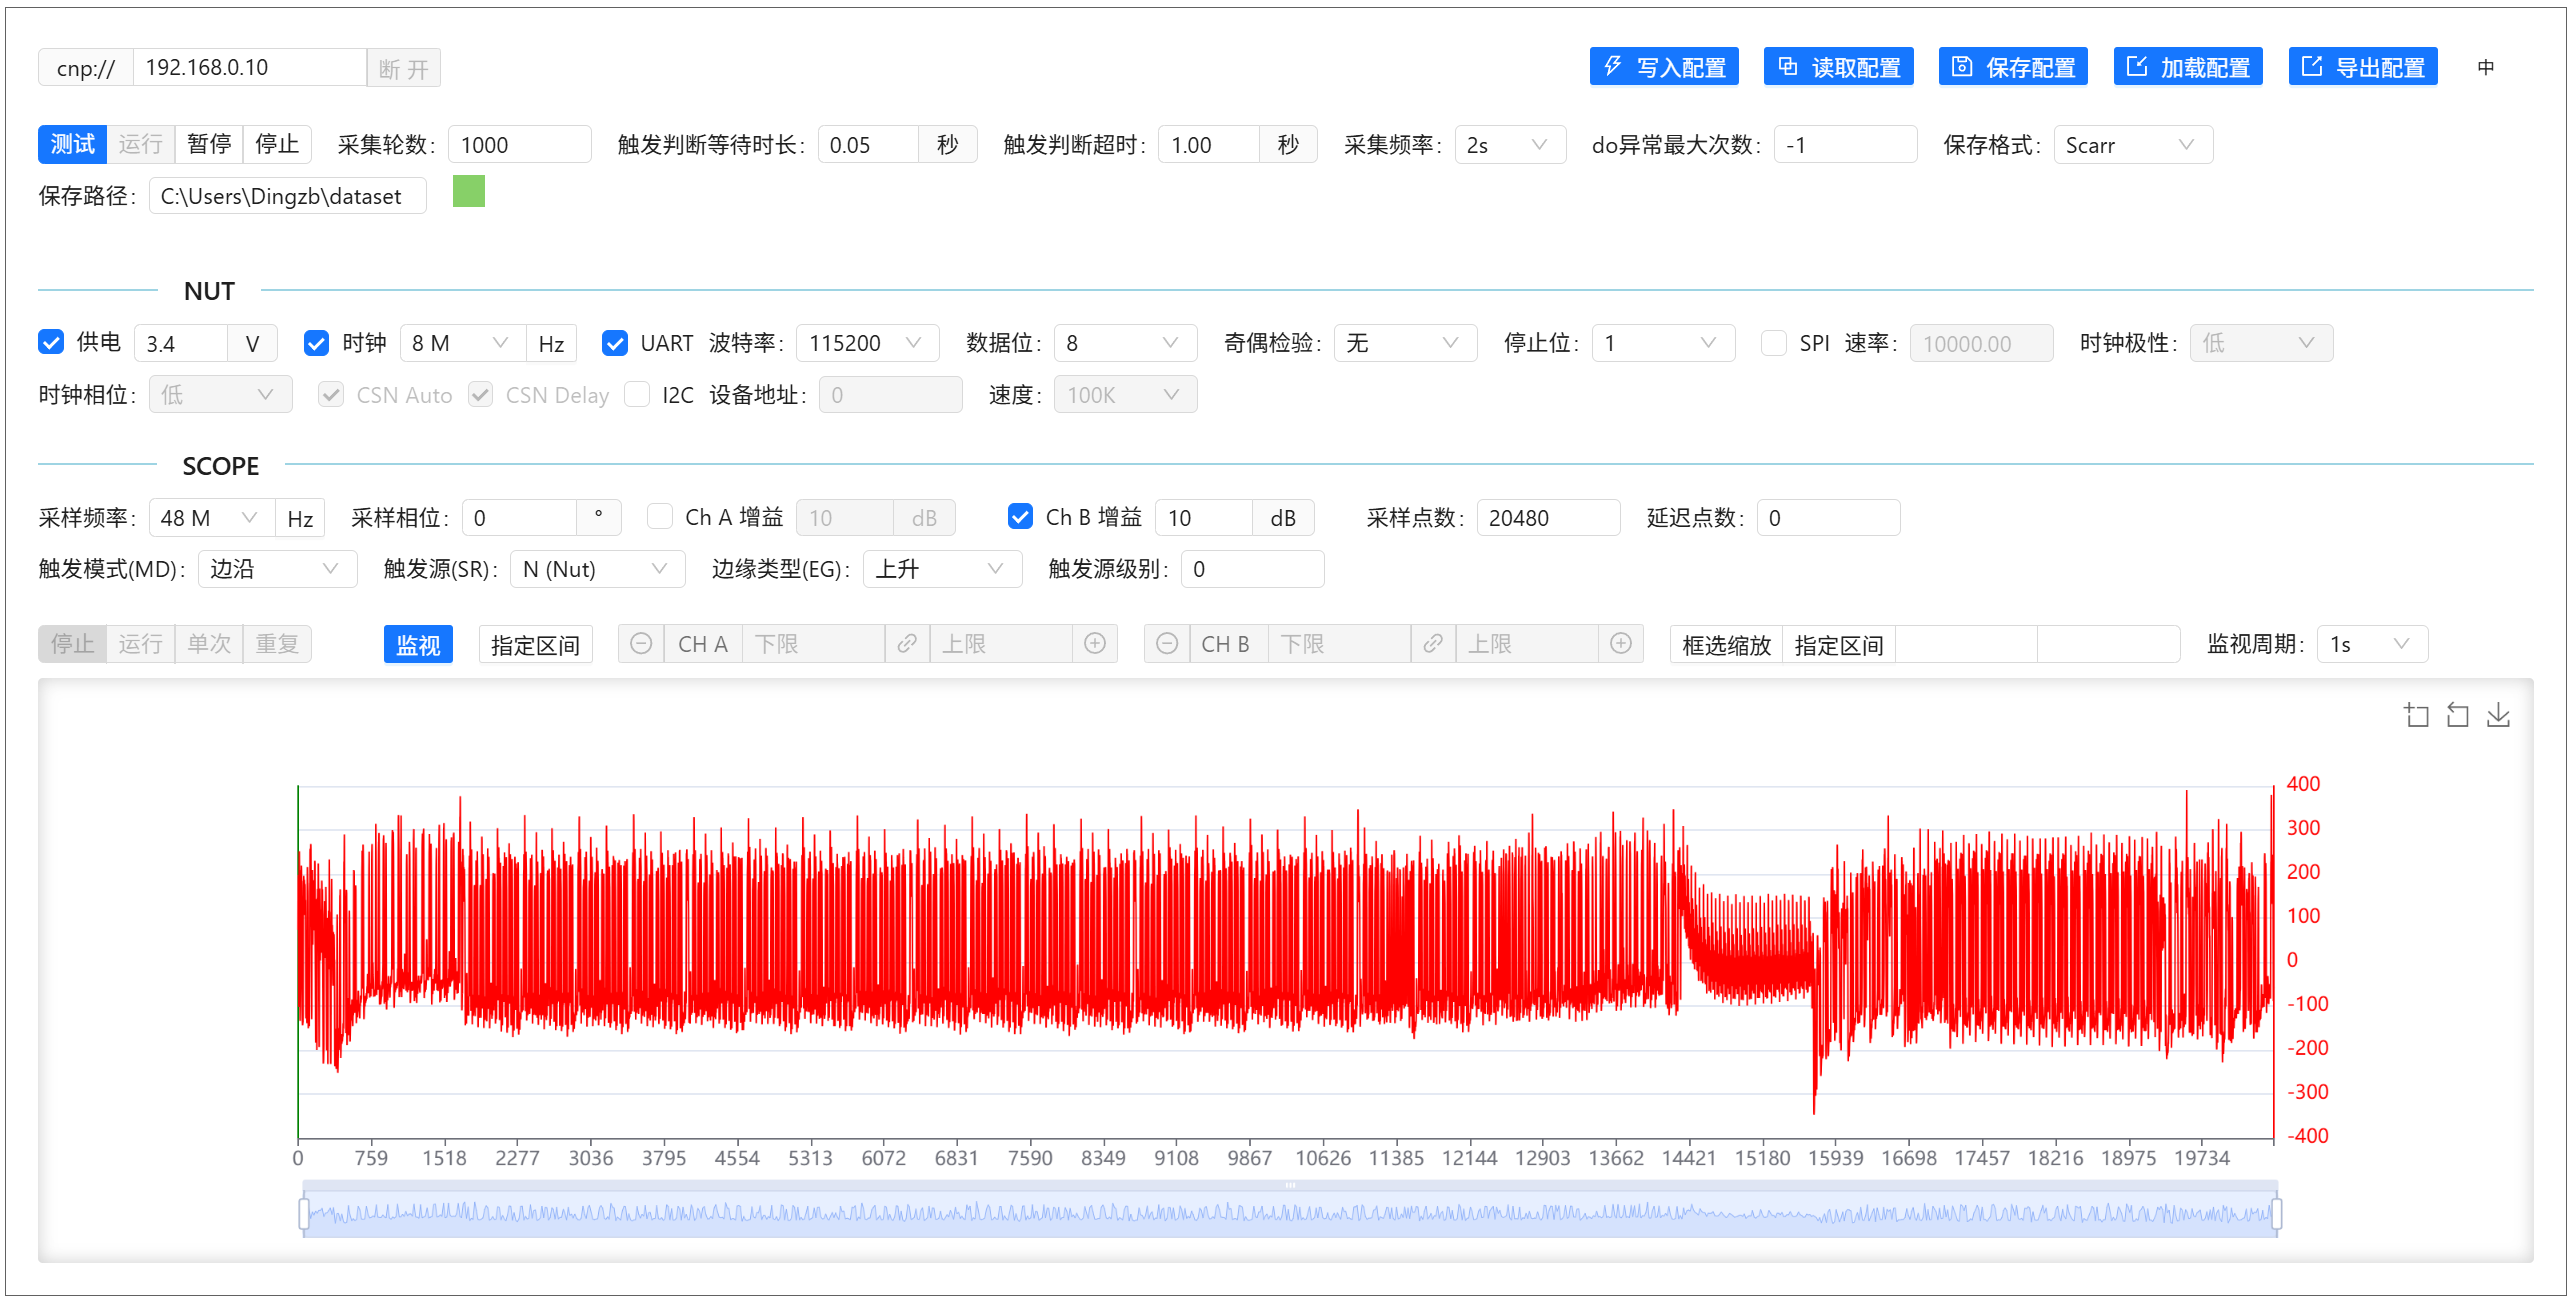Click CH A plus circle icon
Image resolution: width=2575 pixels, height=1303 pixels.
tap(1095, 644)
